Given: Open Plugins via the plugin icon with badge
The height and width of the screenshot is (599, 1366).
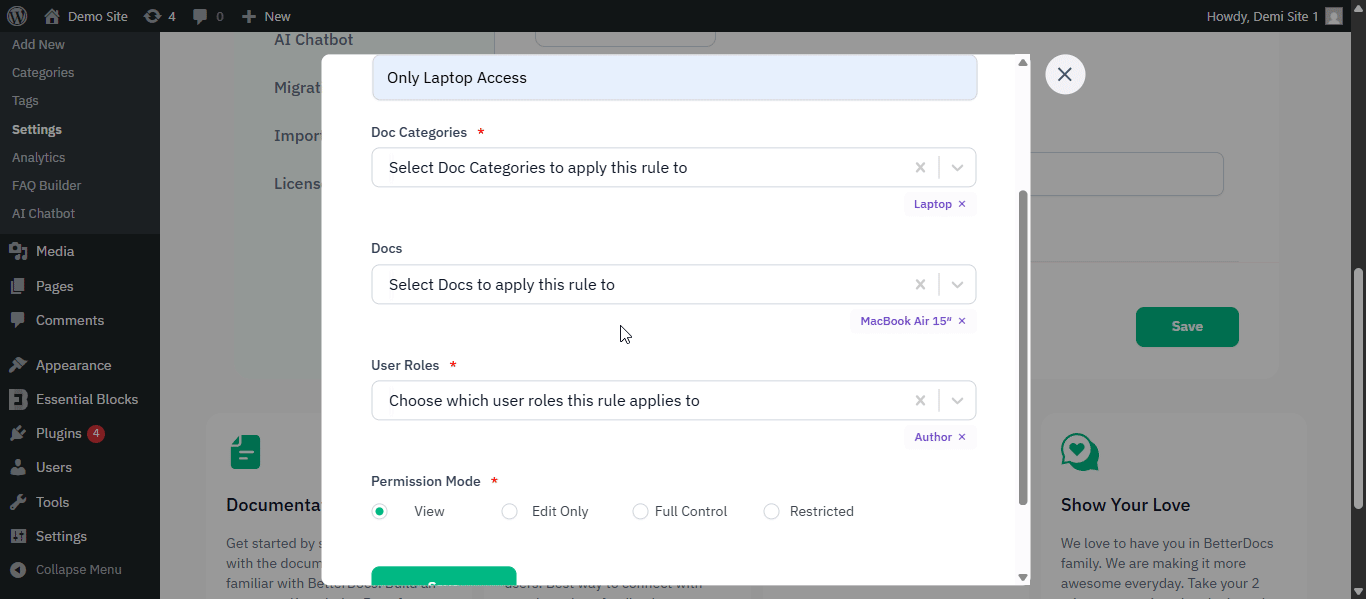Looking at the screenshot, I should [x=20, y=433].
